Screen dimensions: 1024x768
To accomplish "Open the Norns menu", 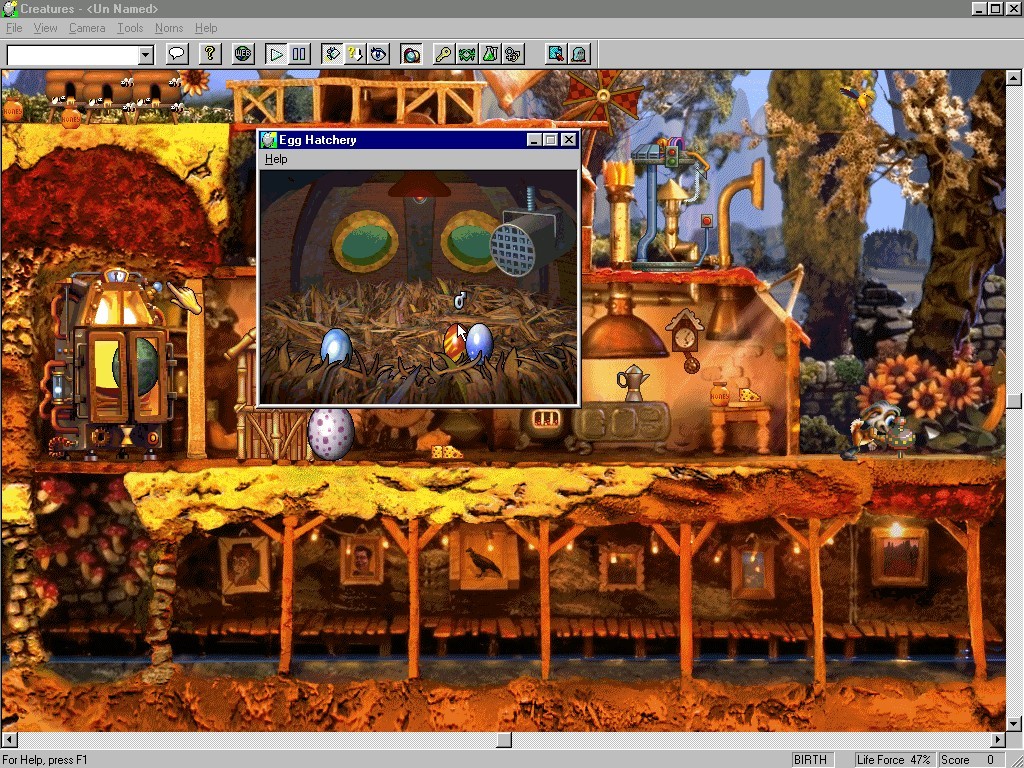I will click(168, 28).
